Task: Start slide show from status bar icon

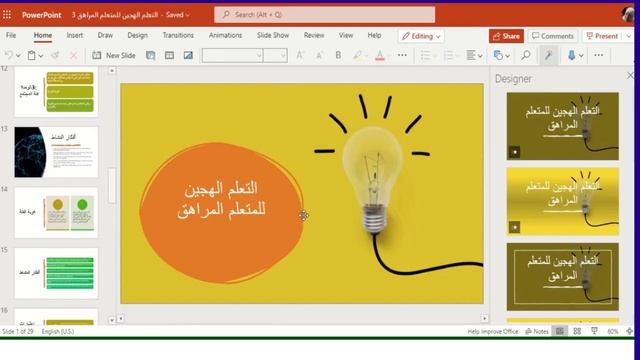Action: tap(594, 331)
